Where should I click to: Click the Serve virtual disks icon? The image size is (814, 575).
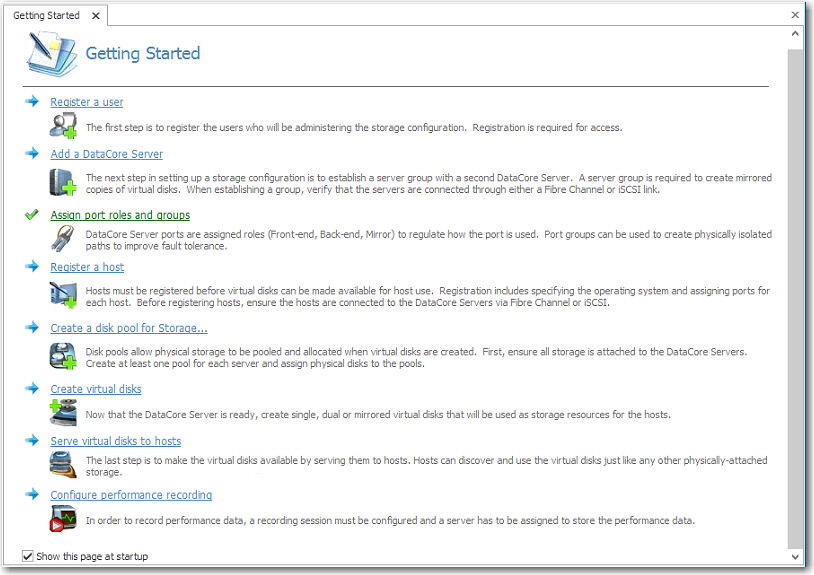(63, 464)
